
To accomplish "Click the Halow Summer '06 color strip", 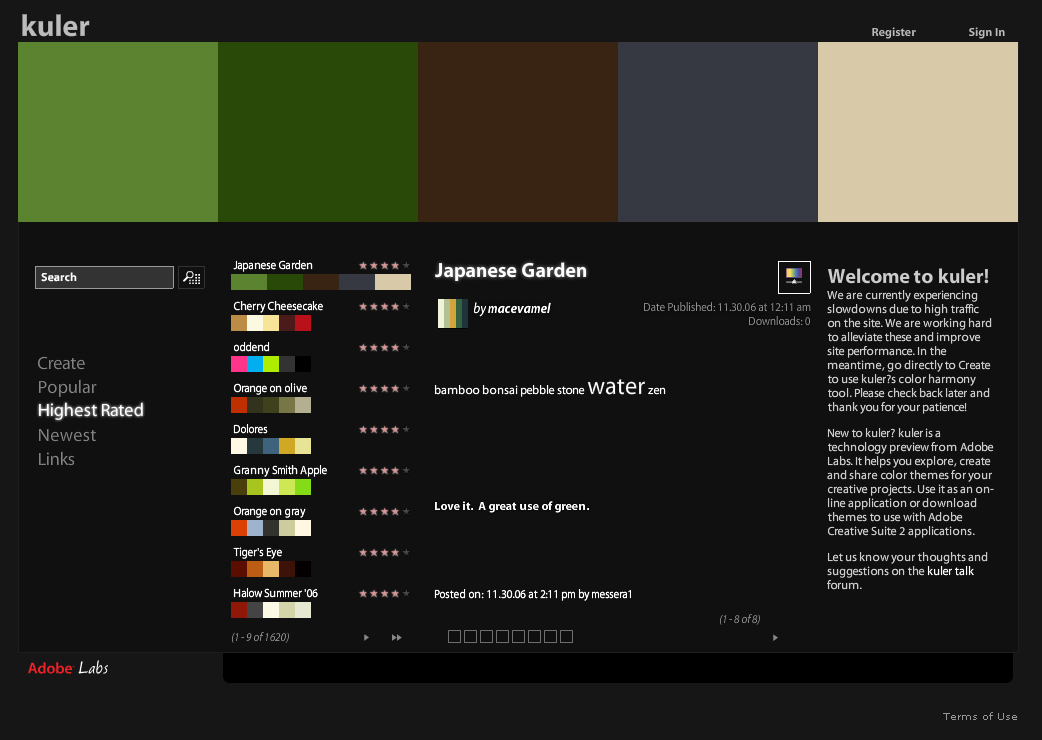I will coord(271,610).
